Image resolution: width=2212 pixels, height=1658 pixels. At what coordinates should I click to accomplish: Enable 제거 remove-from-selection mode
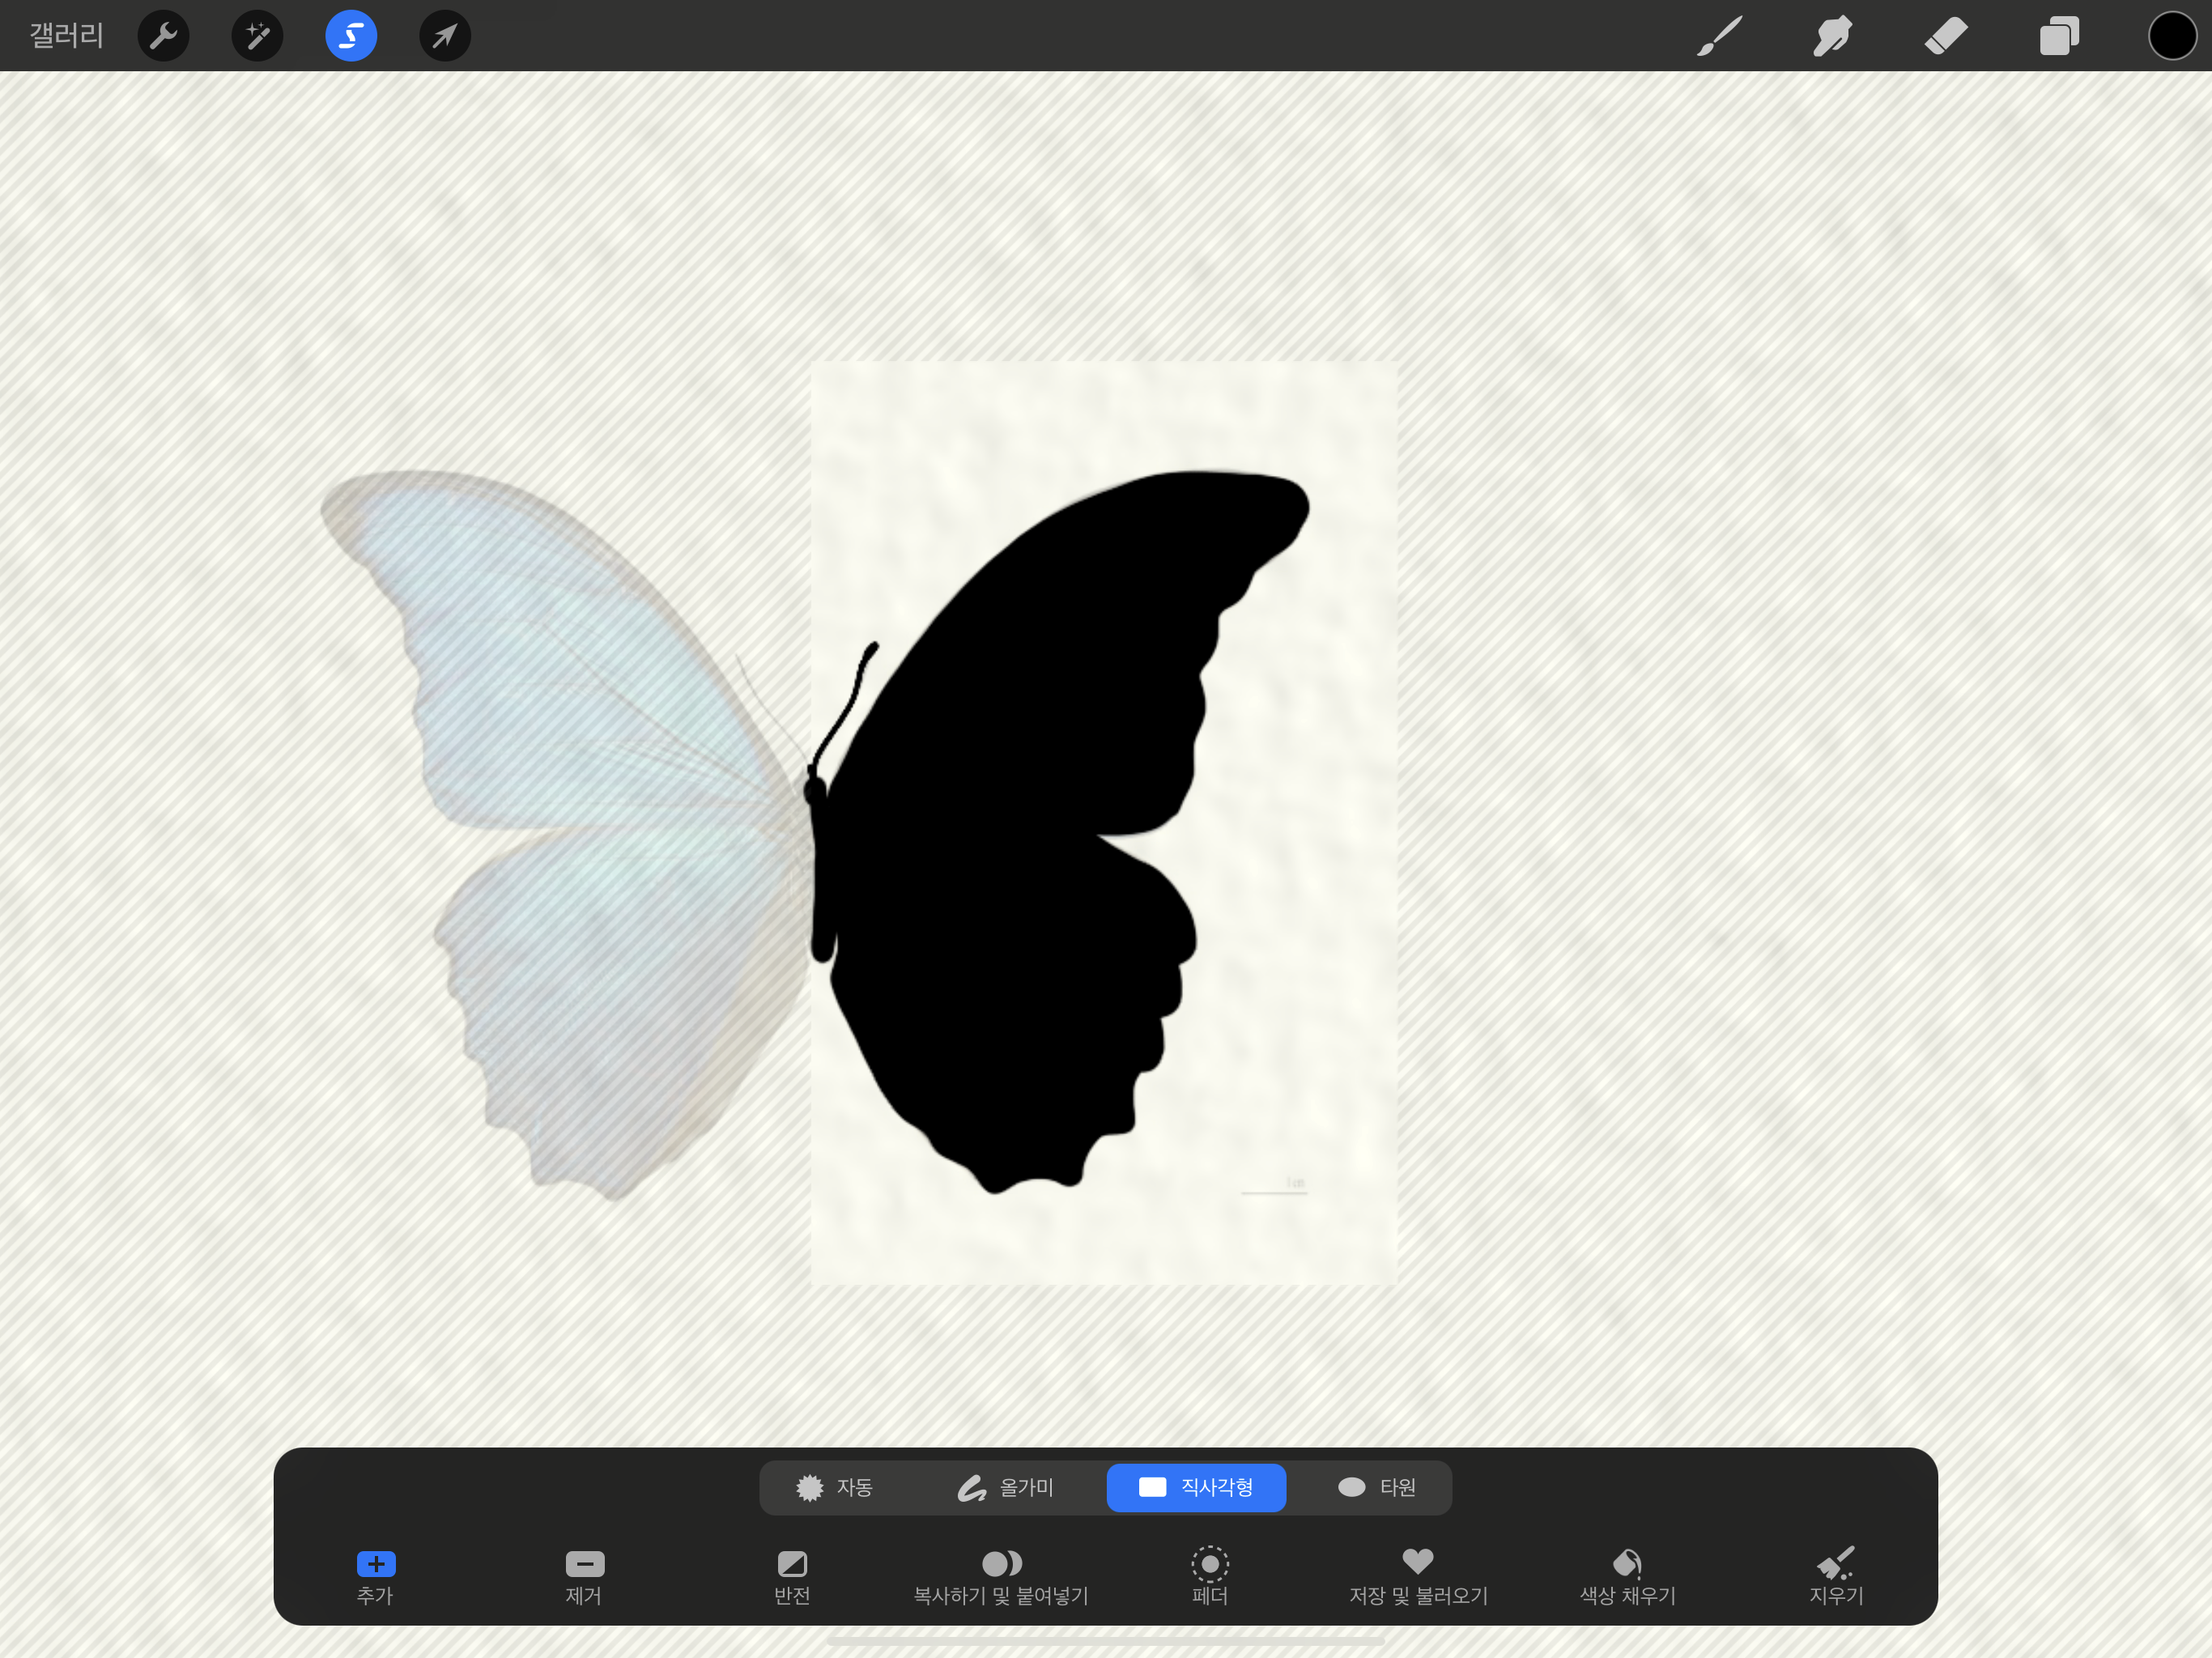point(585,1575)
